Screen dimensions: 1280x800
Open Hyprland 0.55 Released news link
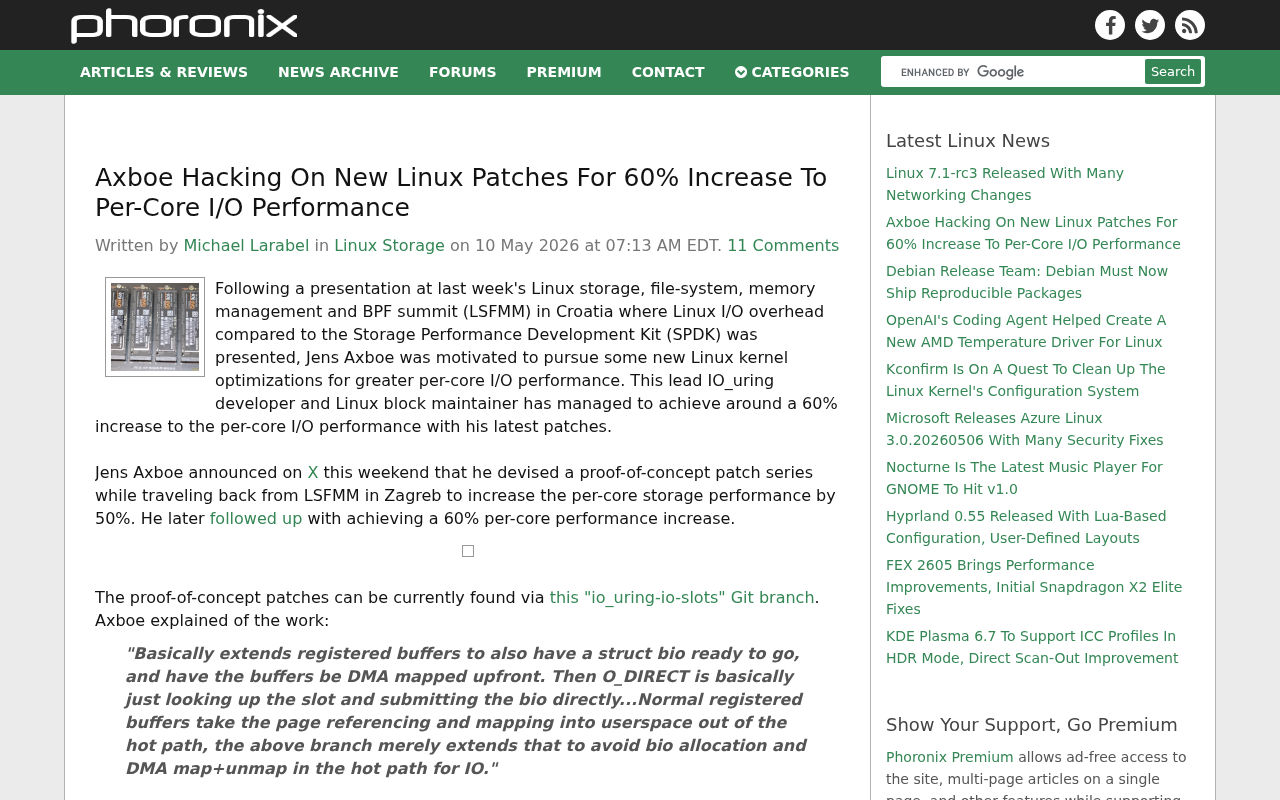[x=1026, y=527]
